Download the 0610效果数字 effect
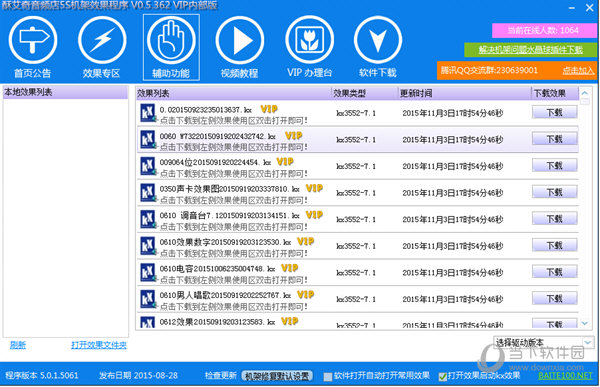This screenshot has width=600, height=387. pos(554,245)
